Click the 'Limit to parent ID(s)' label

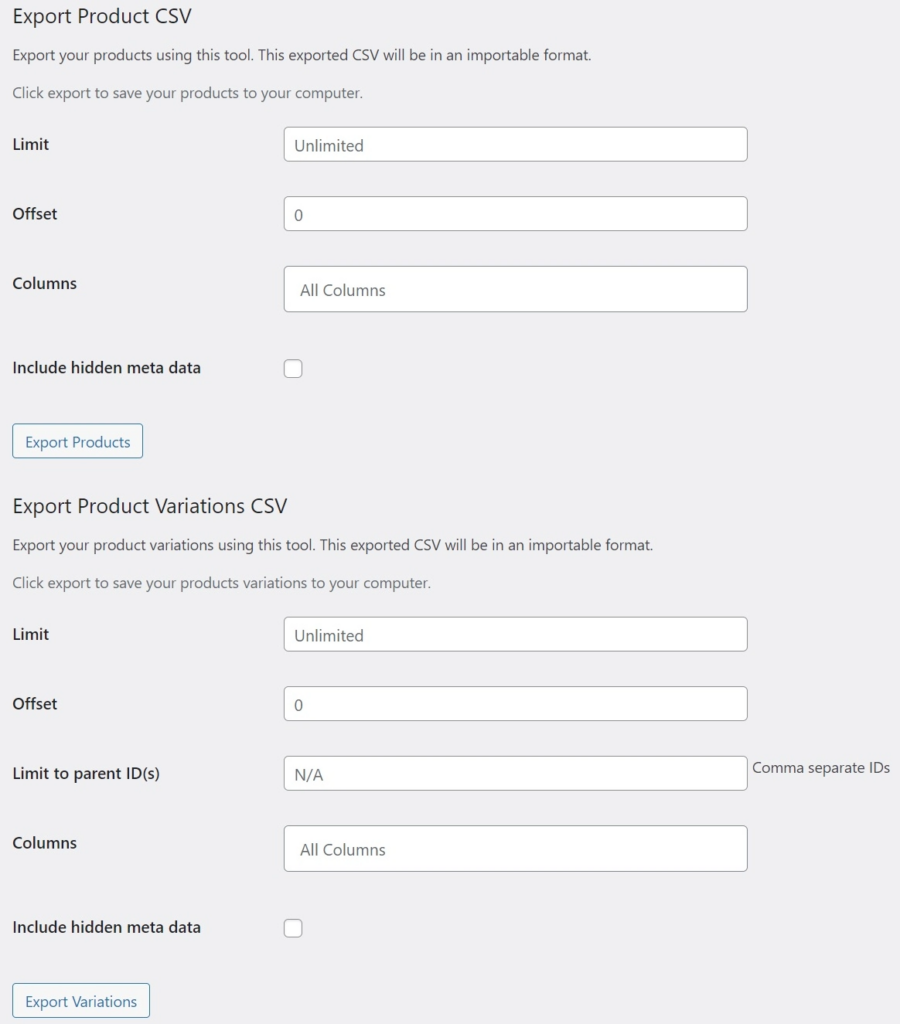tap(86, 773)
